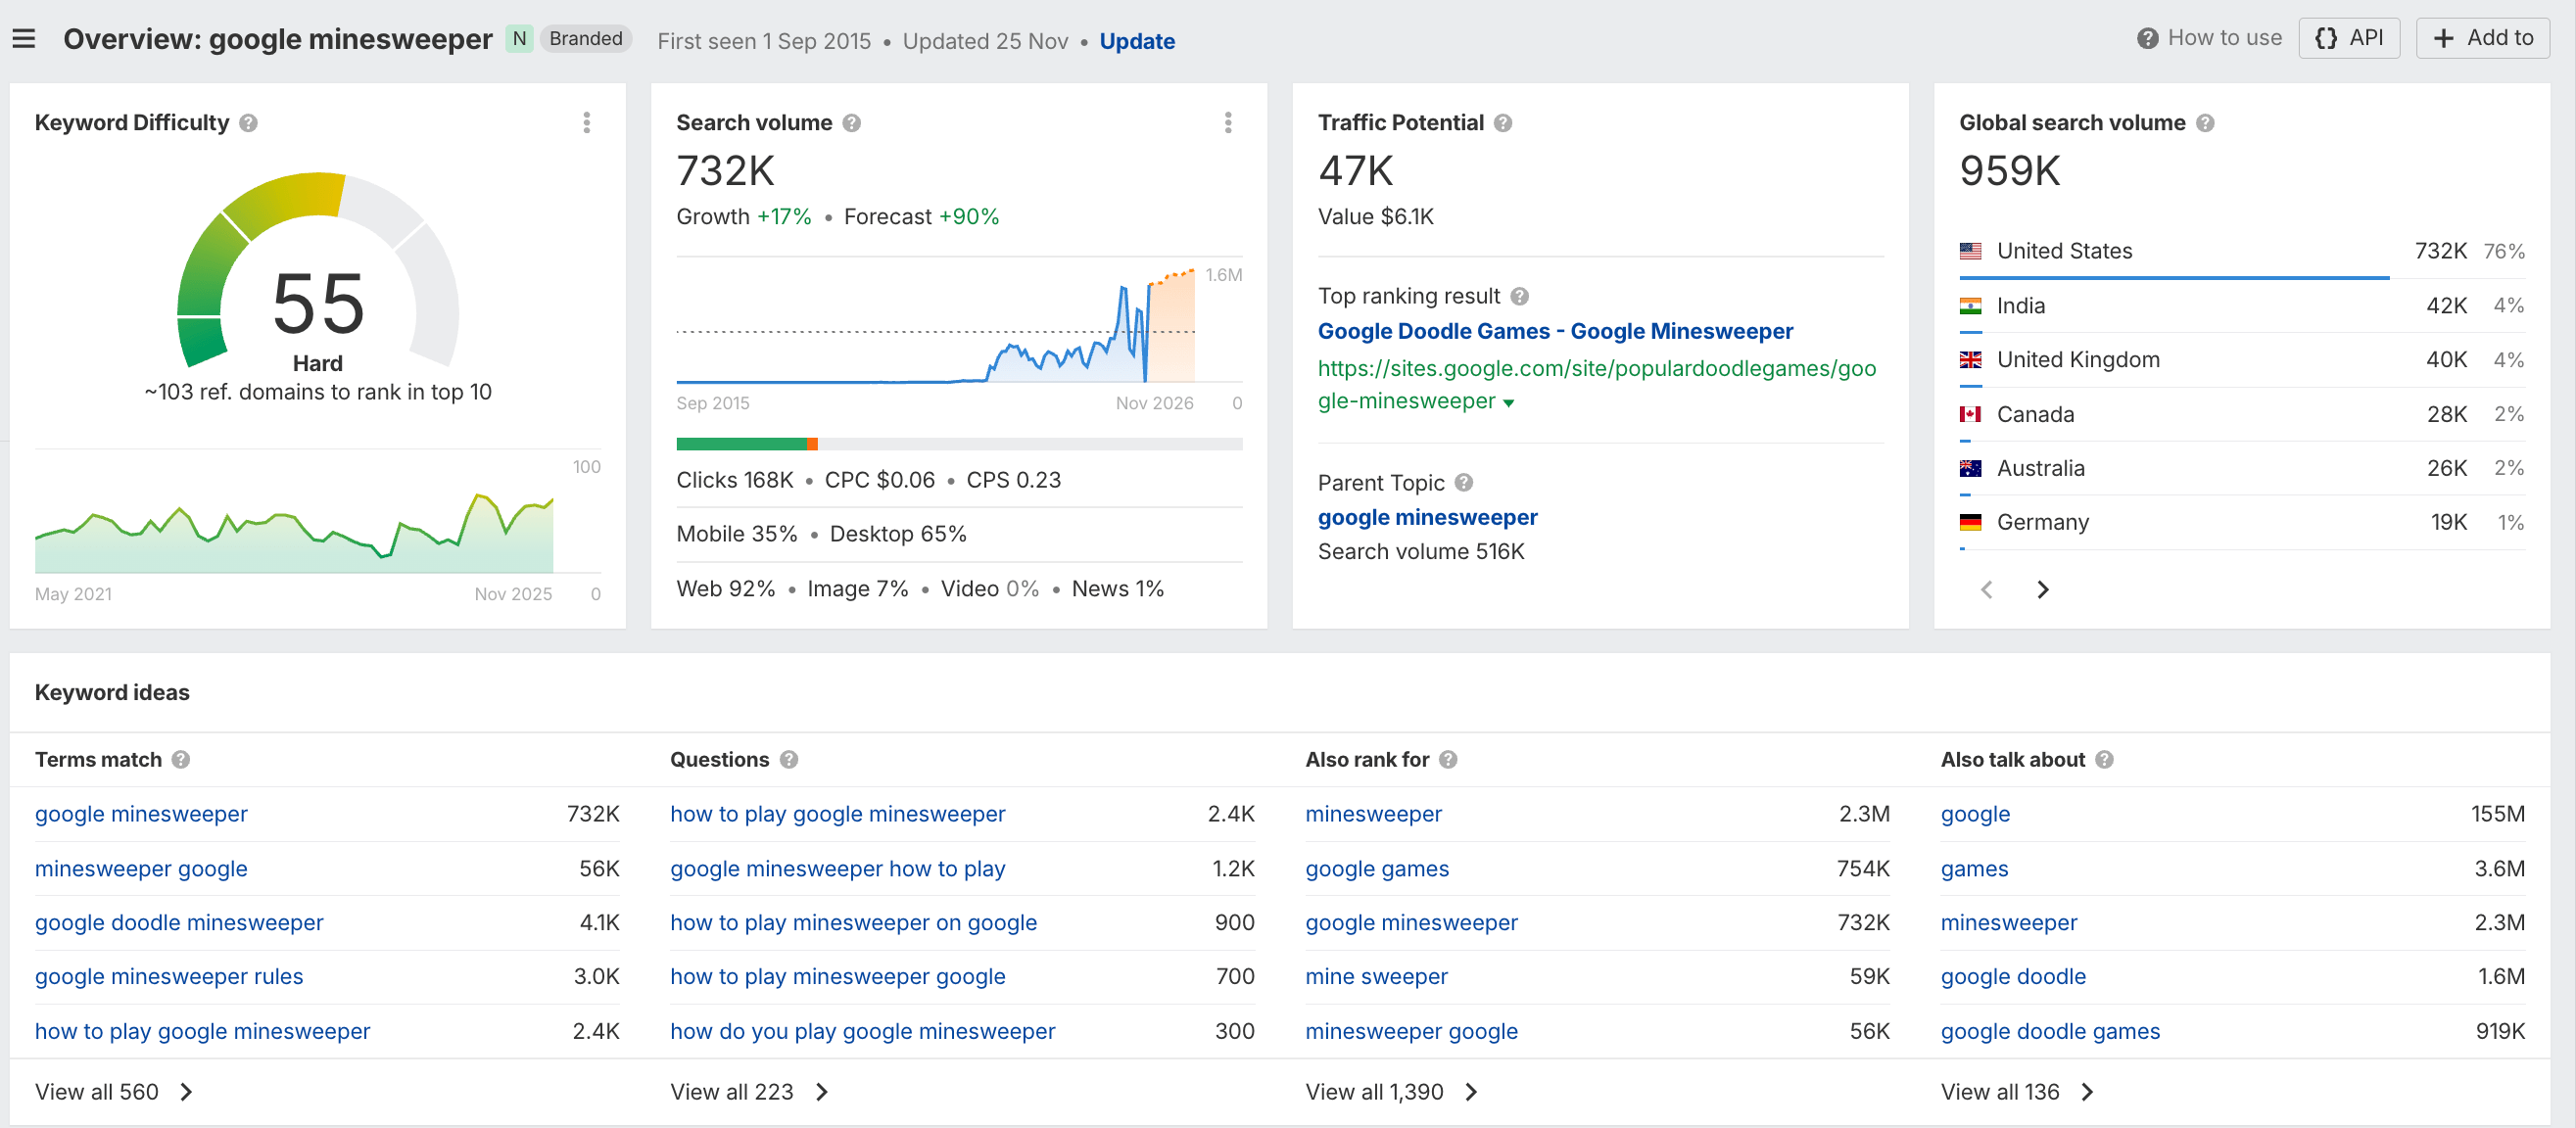2576x1128 pixels.
Task: Go to next countries page
Action: [2043, 590]
